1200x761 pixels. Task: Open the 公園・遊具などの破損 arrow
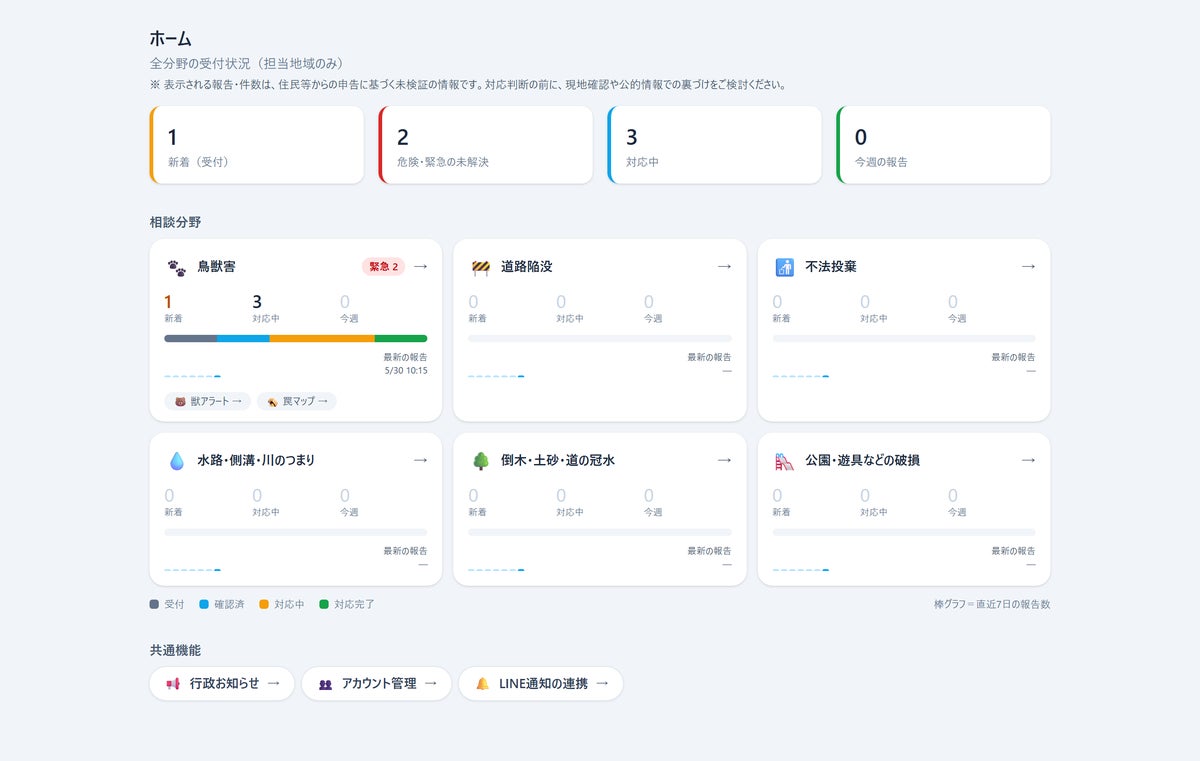[1028, 460]
